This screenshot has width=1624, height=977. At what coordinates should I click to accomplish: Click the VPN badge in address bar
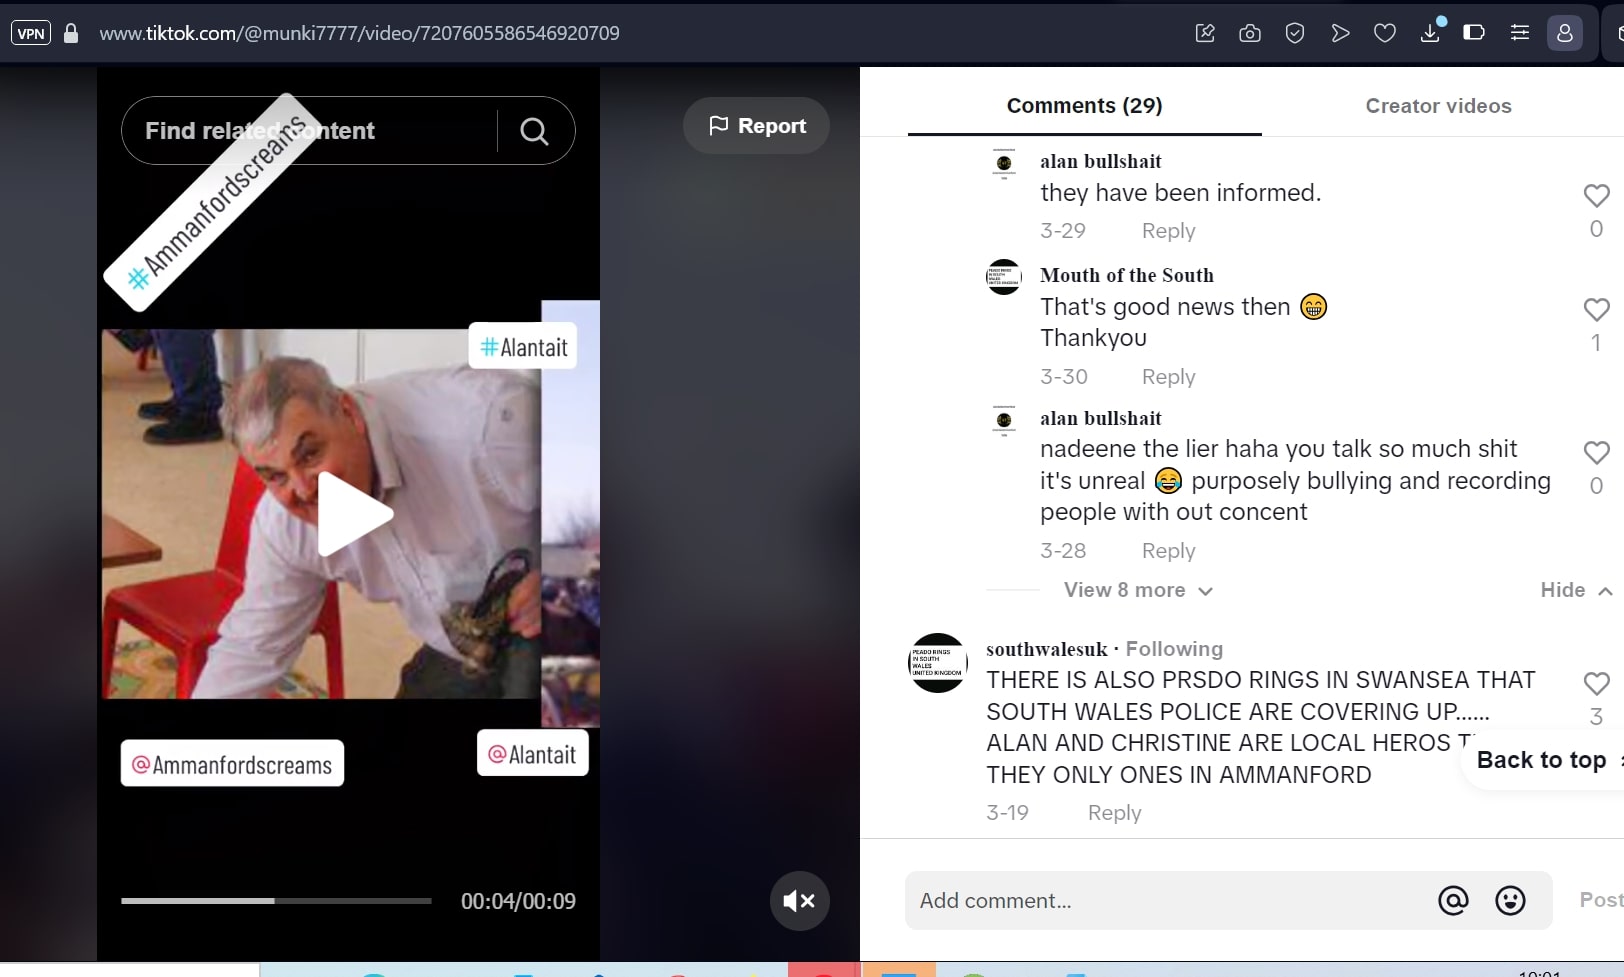(31, 34)
